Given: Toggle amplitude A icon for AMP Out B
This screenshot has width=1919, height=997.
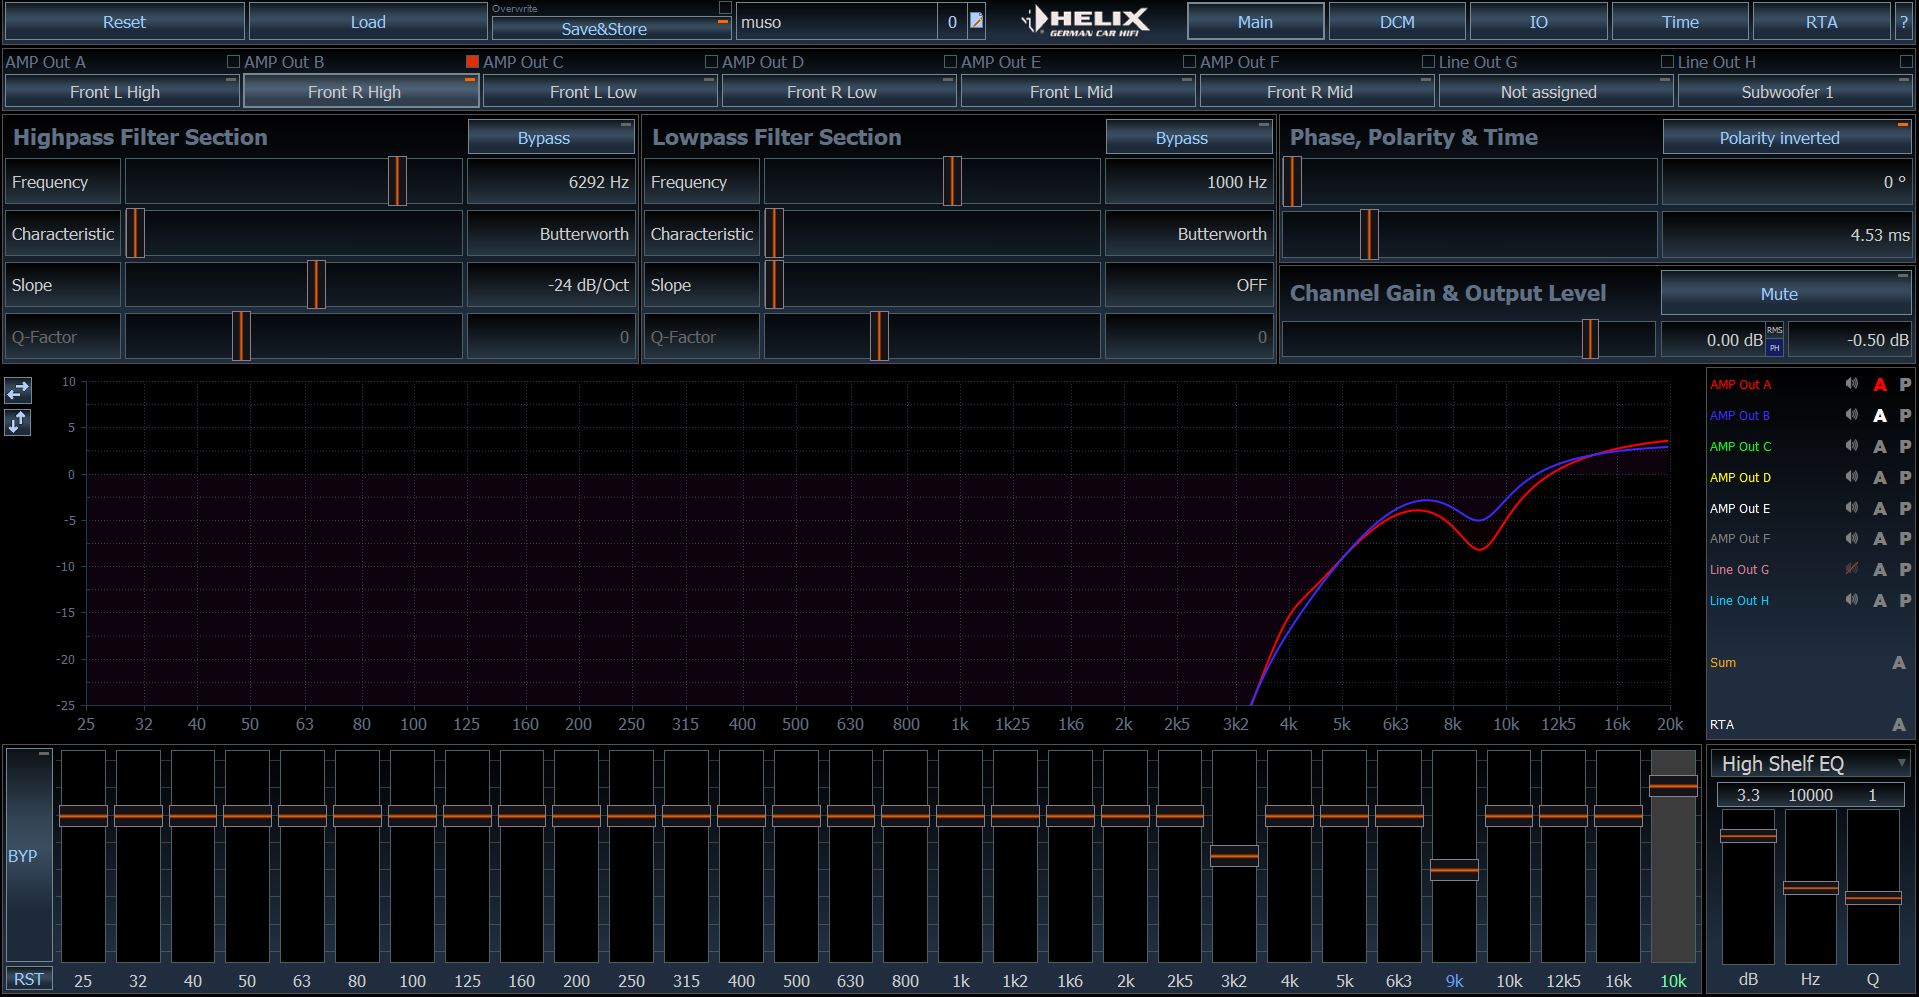Looking at the screenshot, I should click(x=1880, y=415).
